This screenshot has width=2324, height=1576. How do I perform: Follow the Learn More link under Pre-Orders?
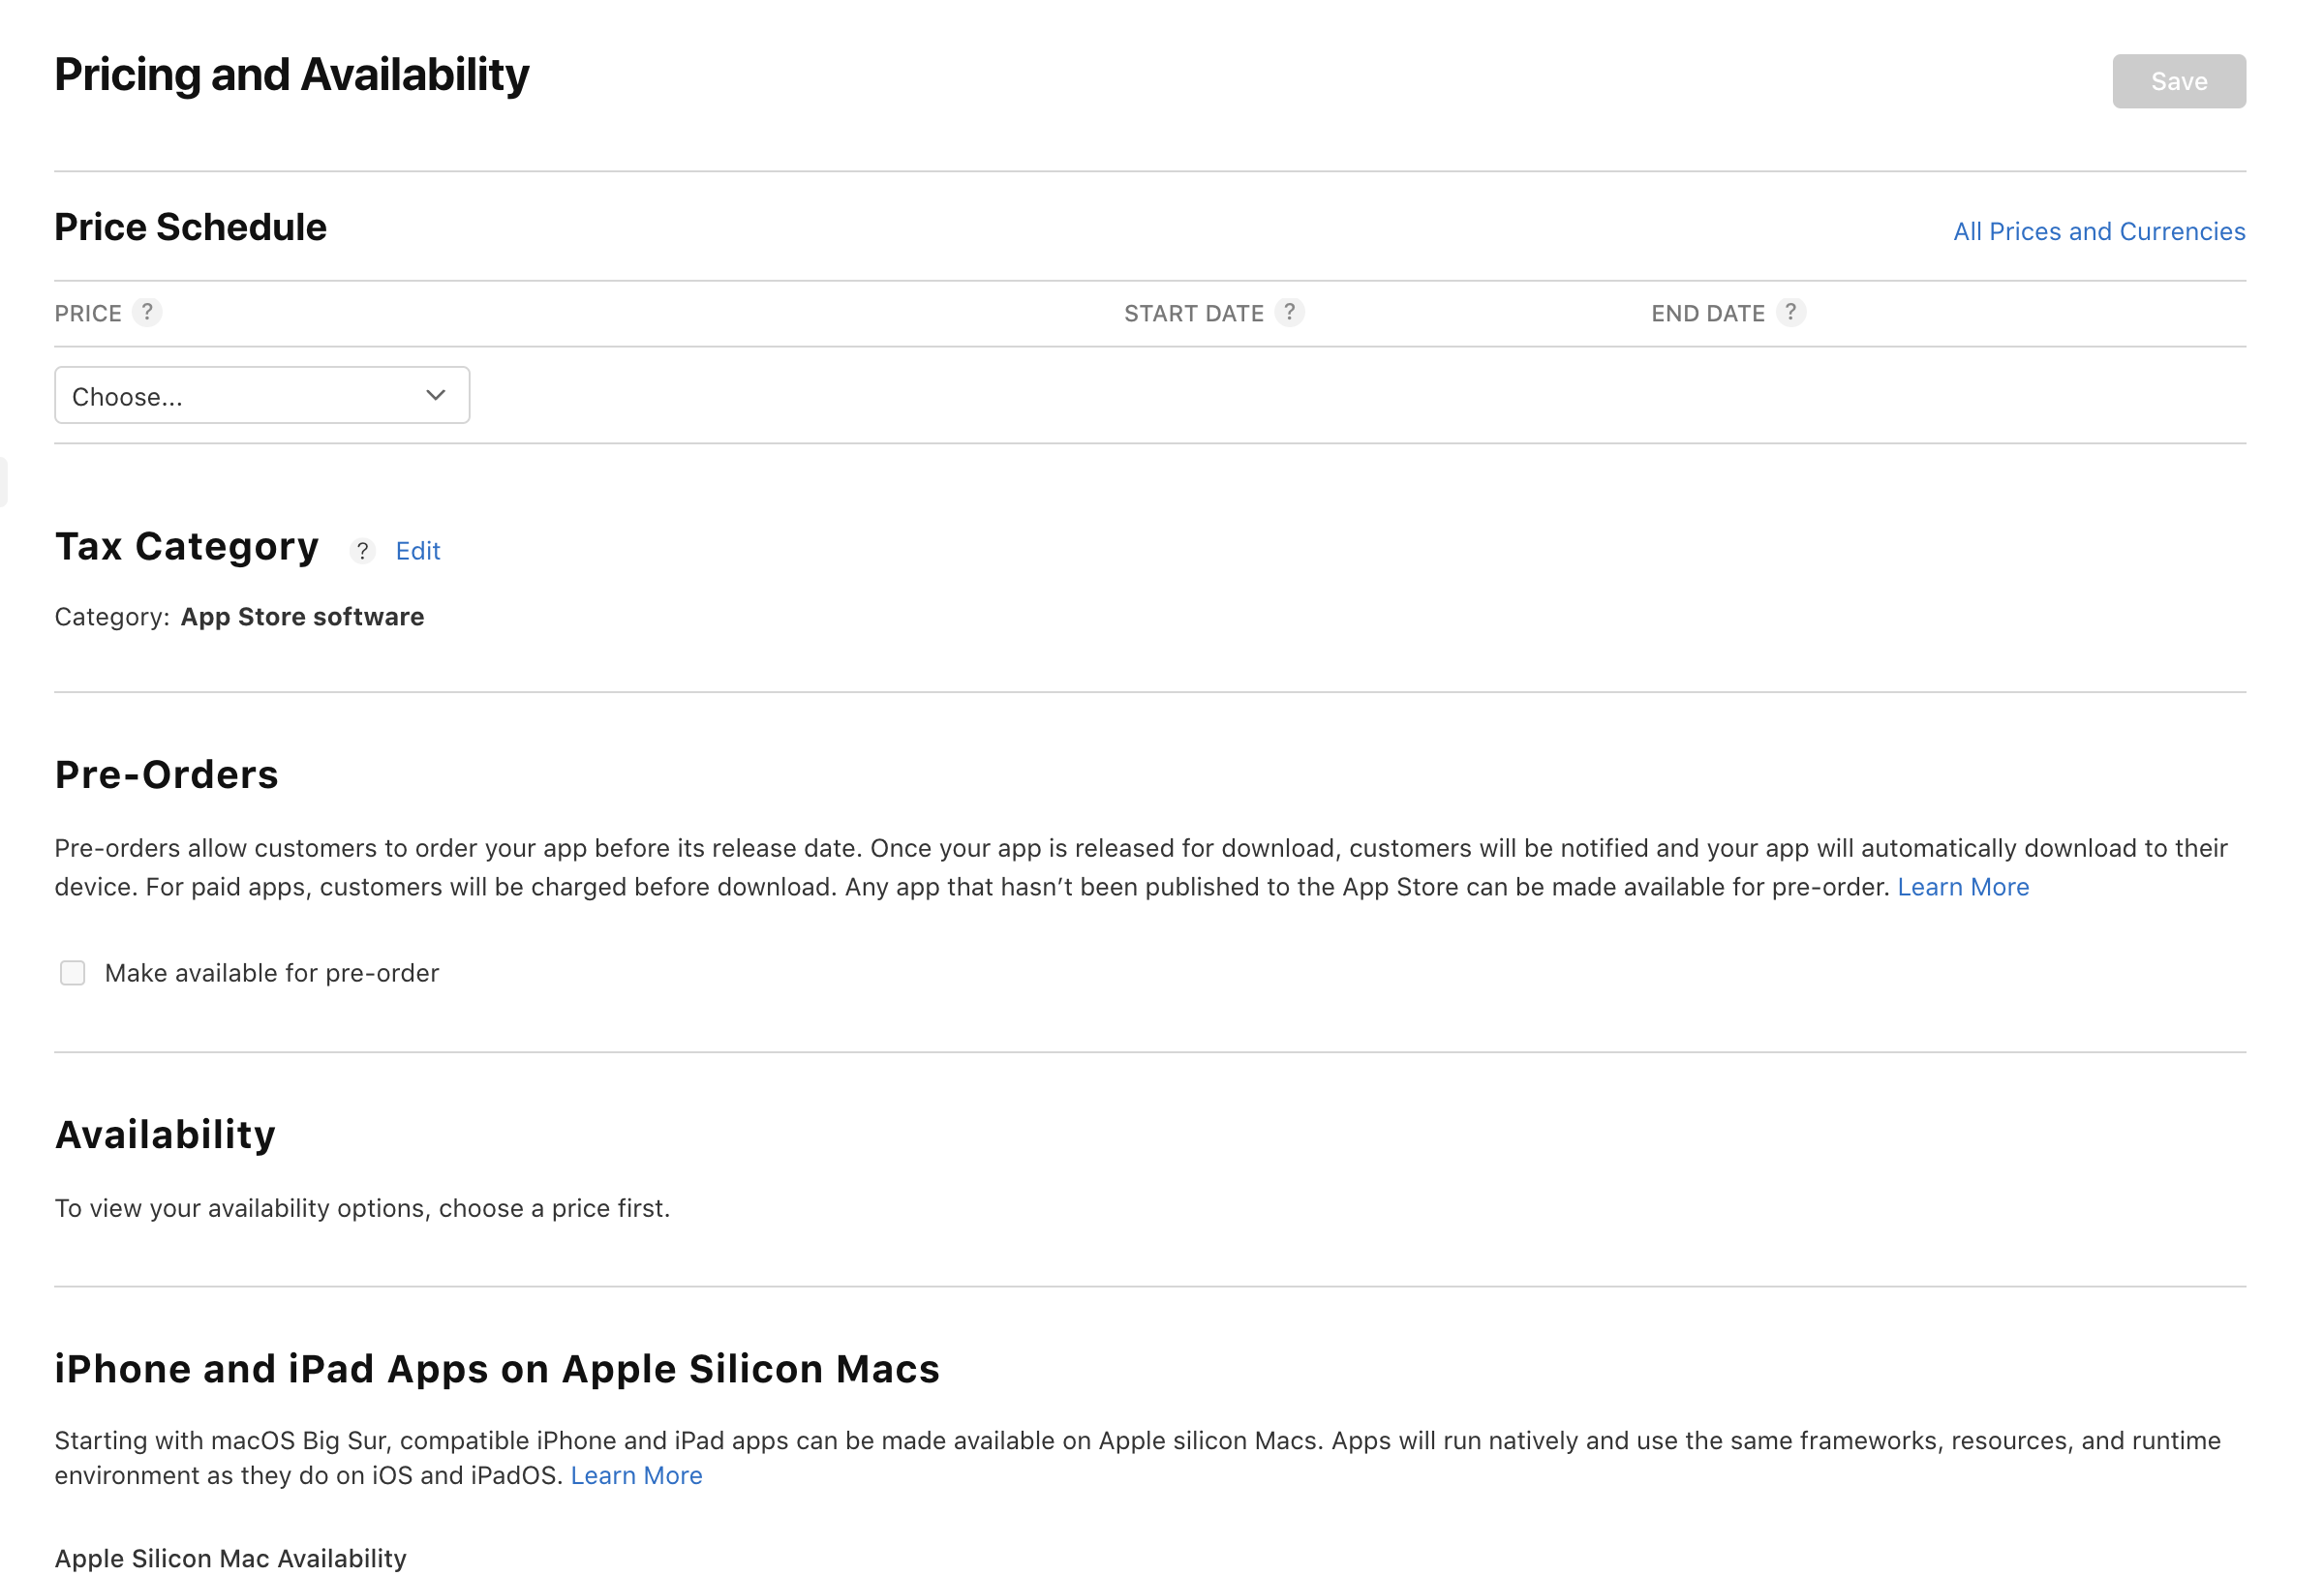pyautogui.click(x=1962, y=887)
